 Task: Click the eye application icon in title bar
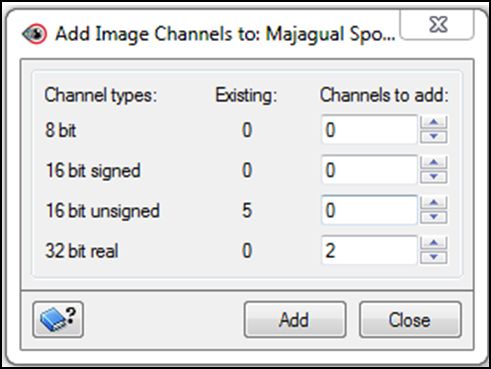[x=34, y=34]
